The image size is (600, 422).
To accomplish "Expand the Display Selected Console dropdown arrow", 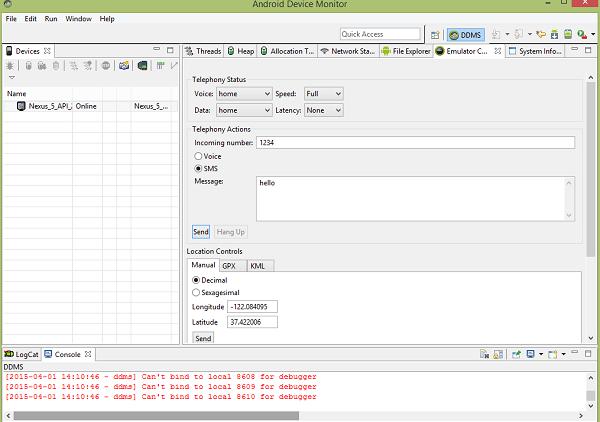I will (x=541, y=354).
